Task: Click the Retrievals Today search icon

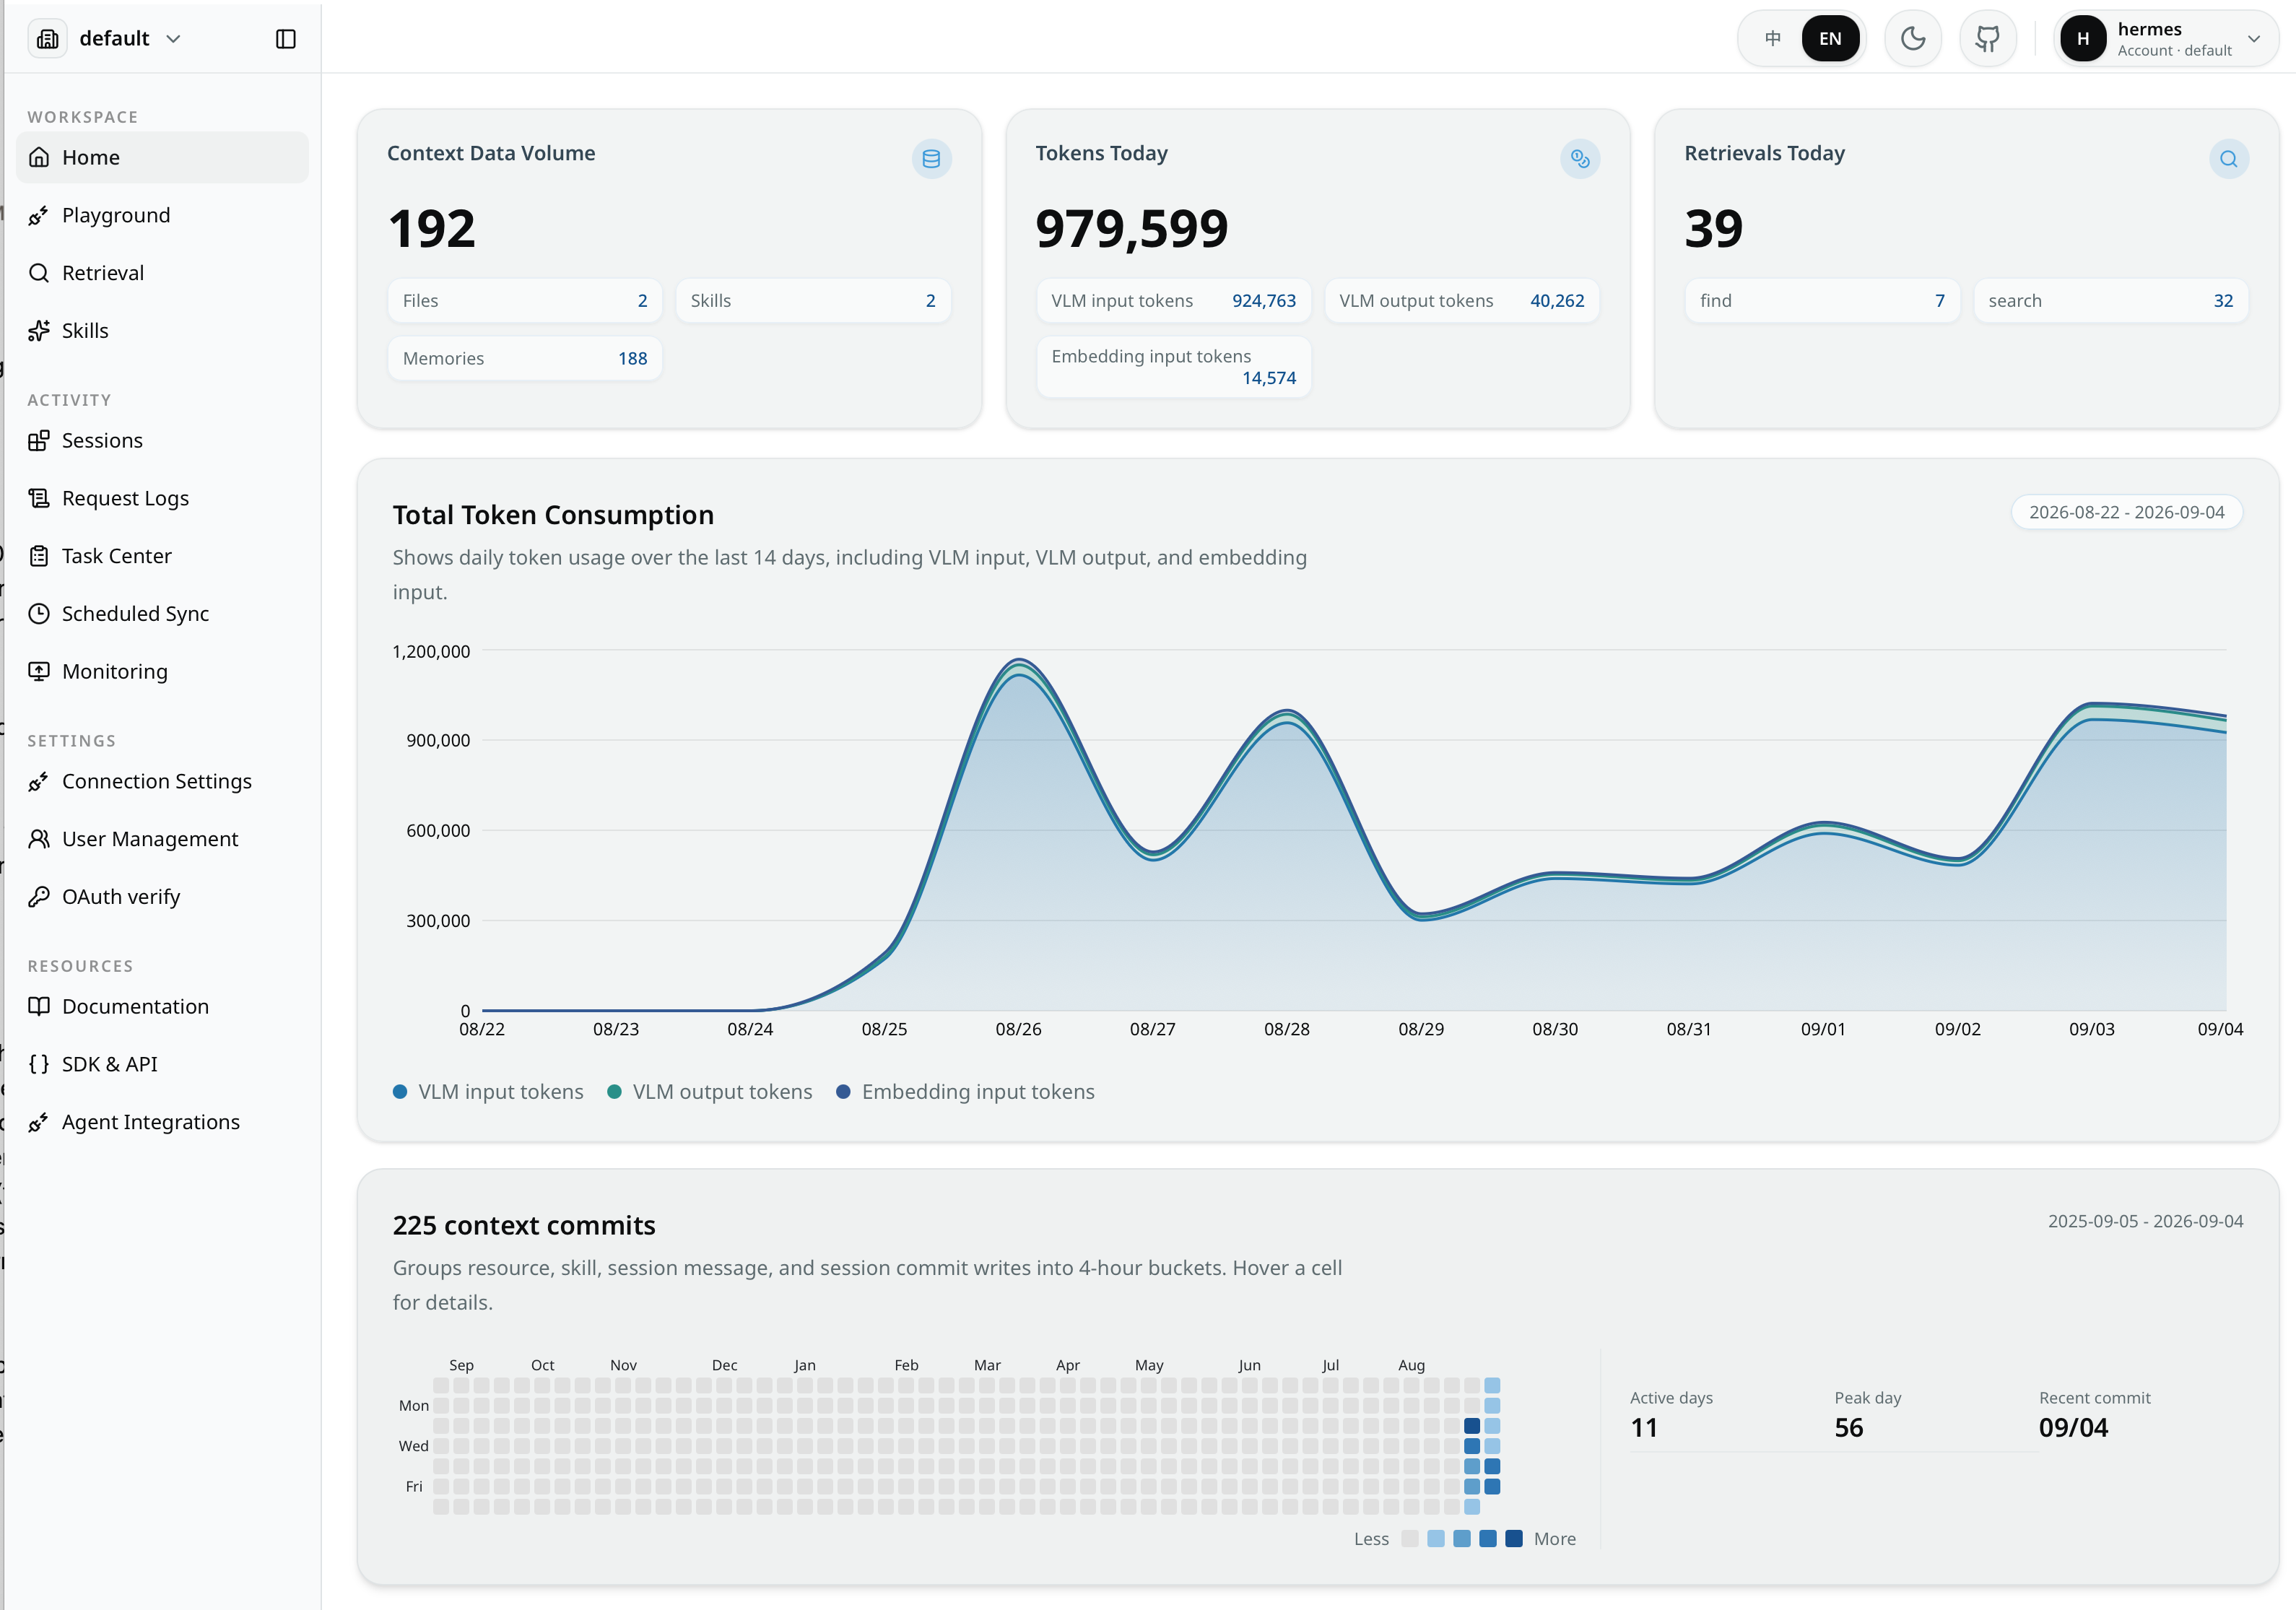Action: [x=2228, y=159]
